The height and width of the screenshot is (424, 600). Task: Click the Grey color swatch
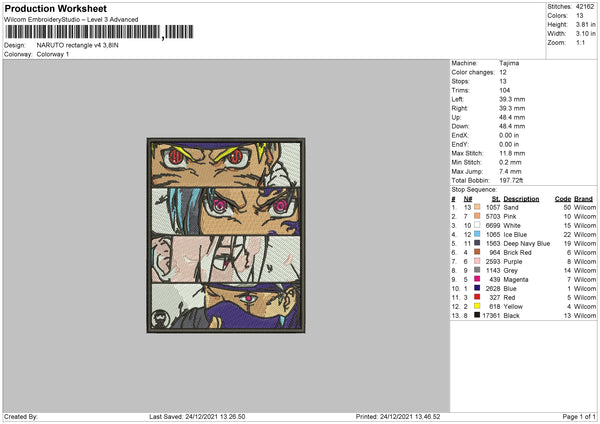tap(477, 270)
